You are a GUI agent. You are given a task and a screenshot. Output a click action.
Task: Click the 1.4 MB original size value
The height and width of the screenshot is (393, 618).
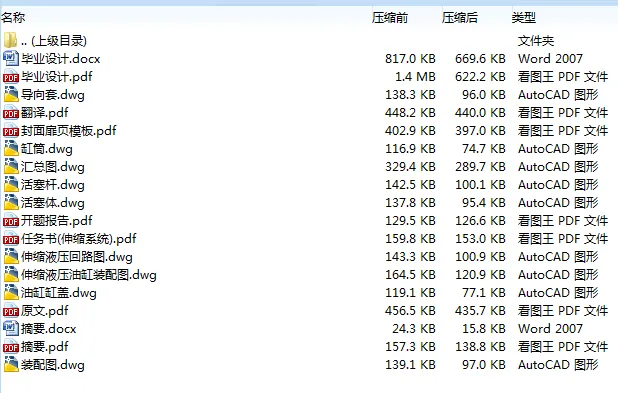coord(415,76)
